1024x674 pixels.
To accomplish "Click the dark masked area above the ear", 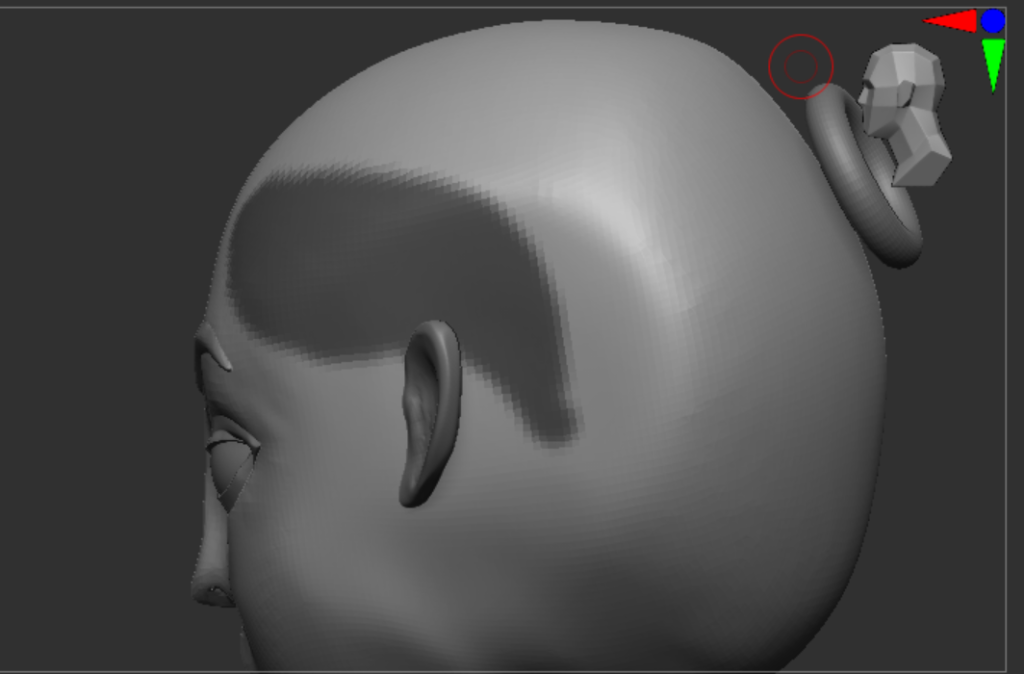I will click(380, 250).
